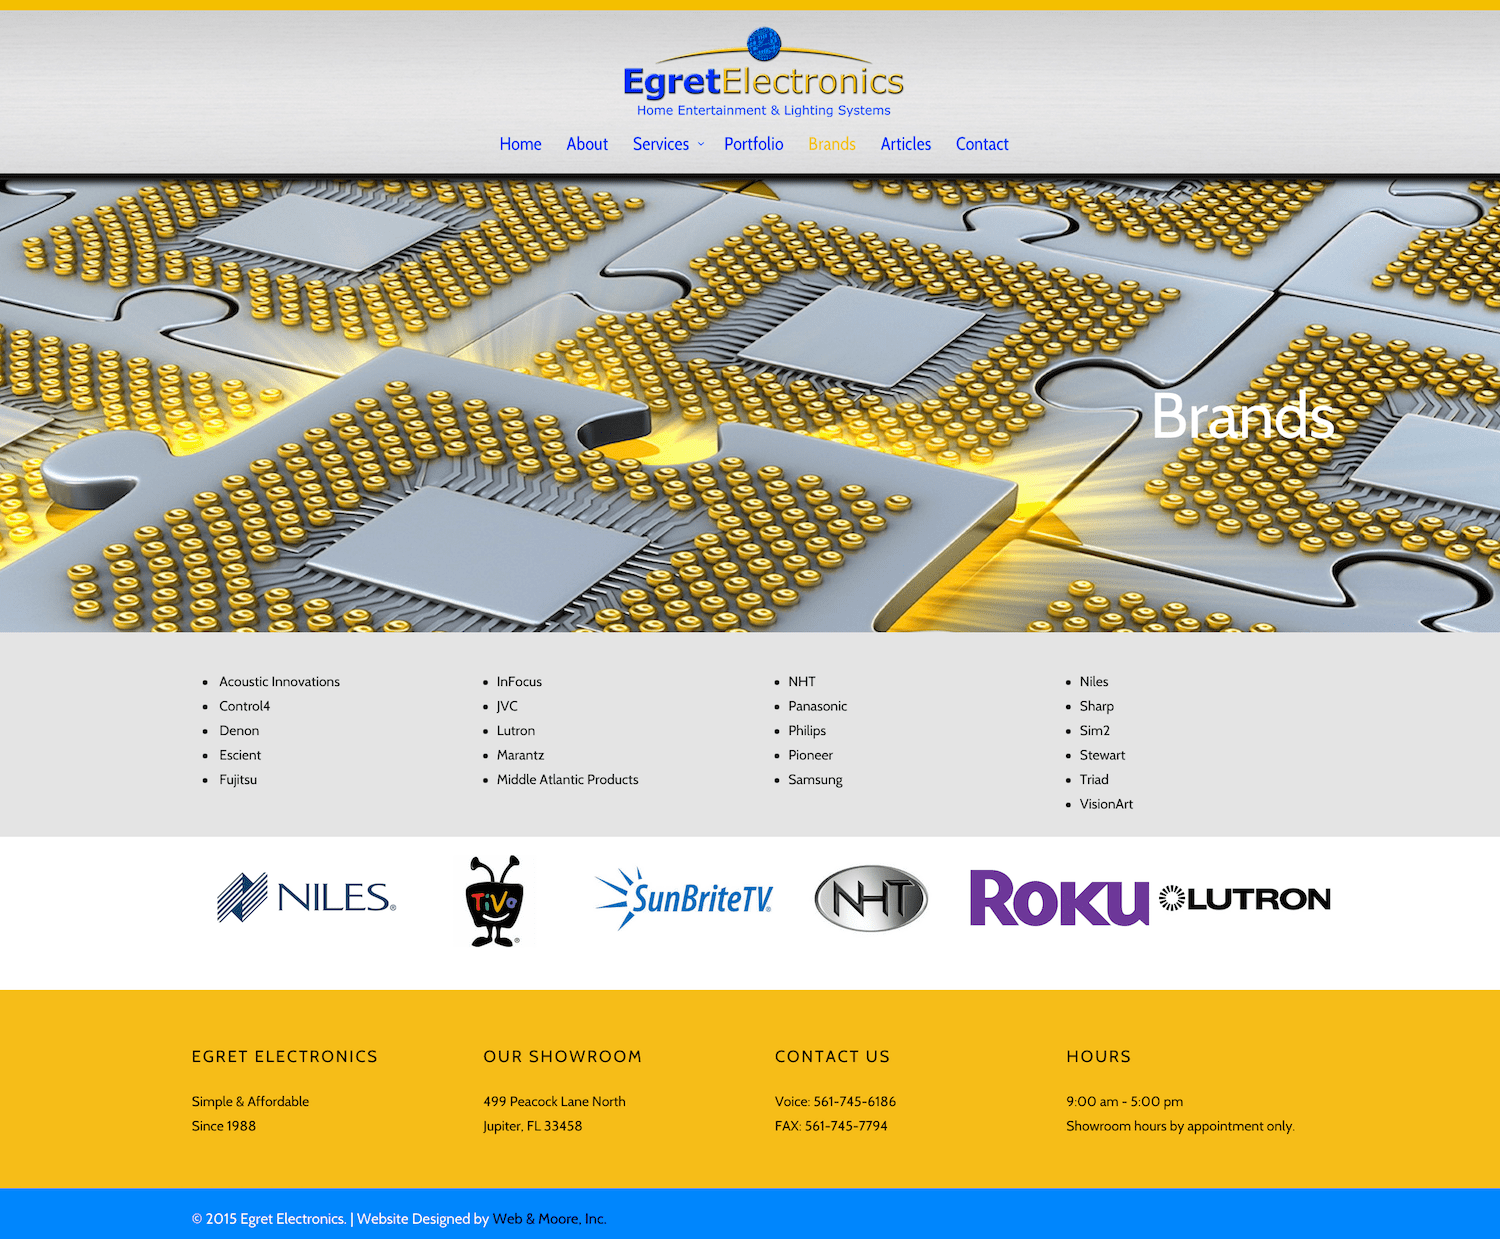Click the voice number 561-745-6186
The image size is (1500, 1239).
[855, 1101]
